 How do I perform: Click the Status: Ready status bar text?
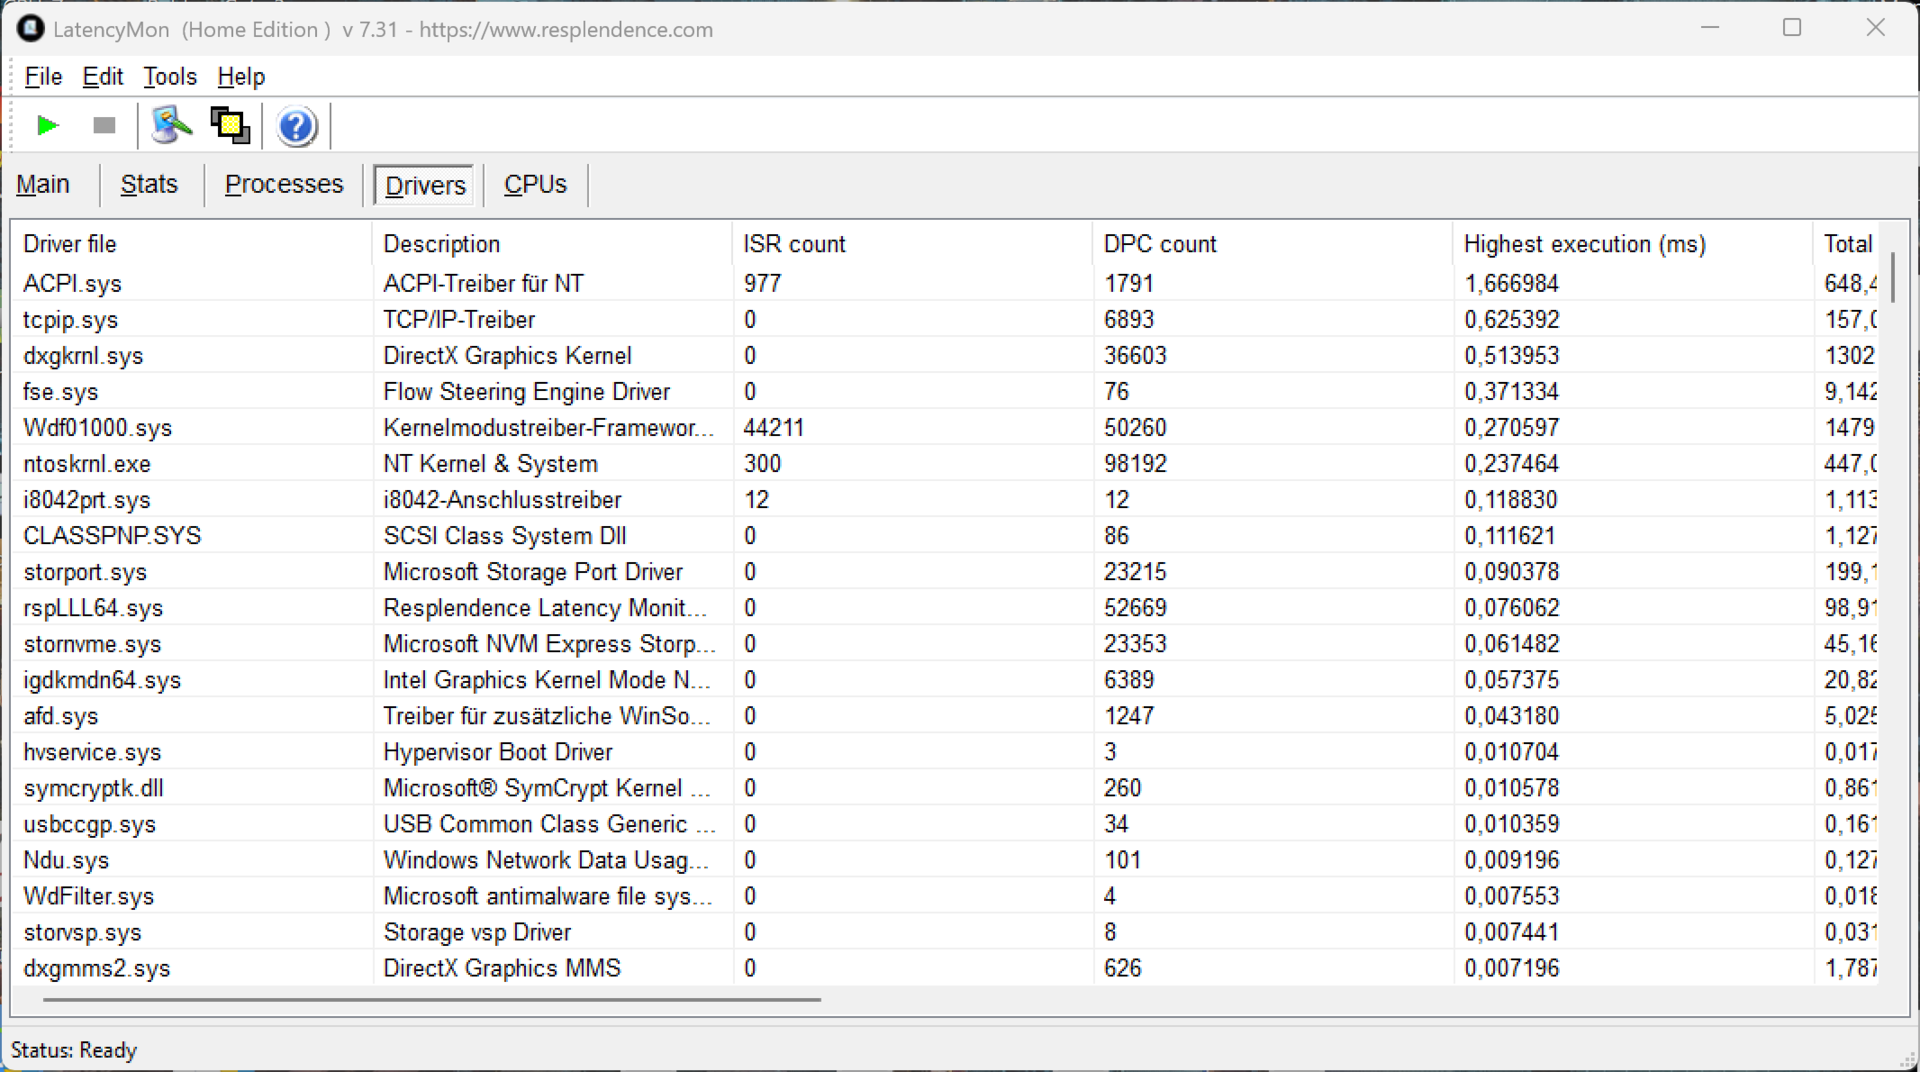pyautogui.click(x=74, y=1050)
